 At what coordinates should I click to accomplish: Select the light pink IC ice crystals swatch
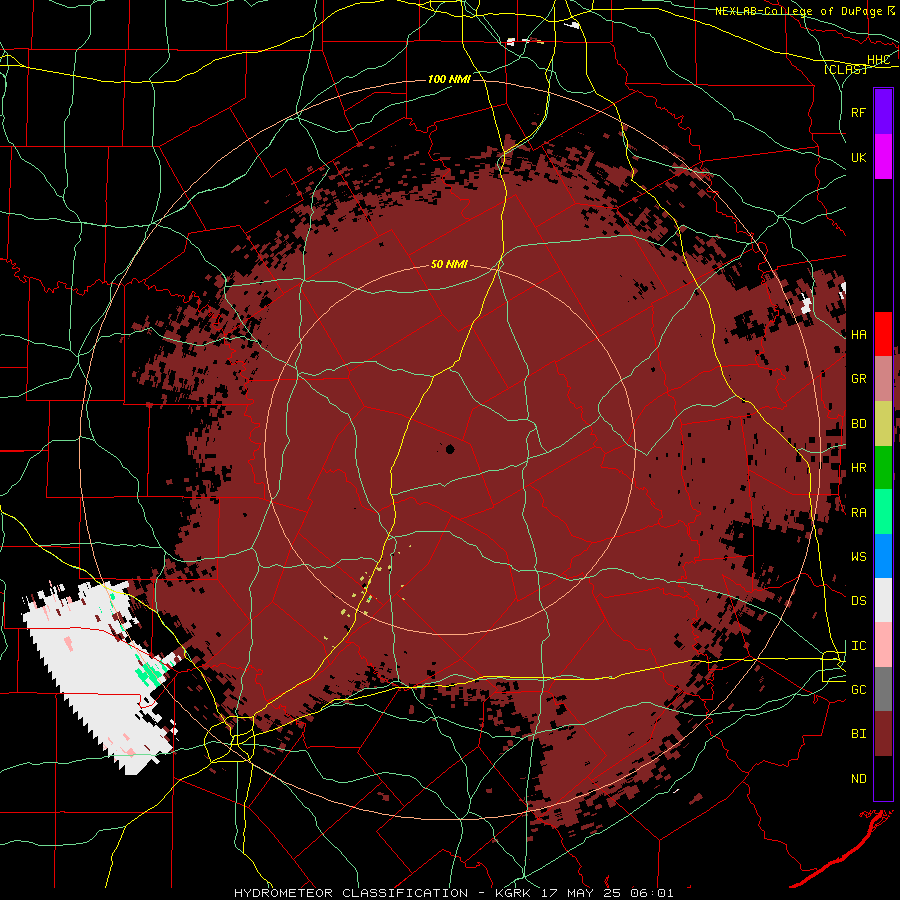pos(883,645)
